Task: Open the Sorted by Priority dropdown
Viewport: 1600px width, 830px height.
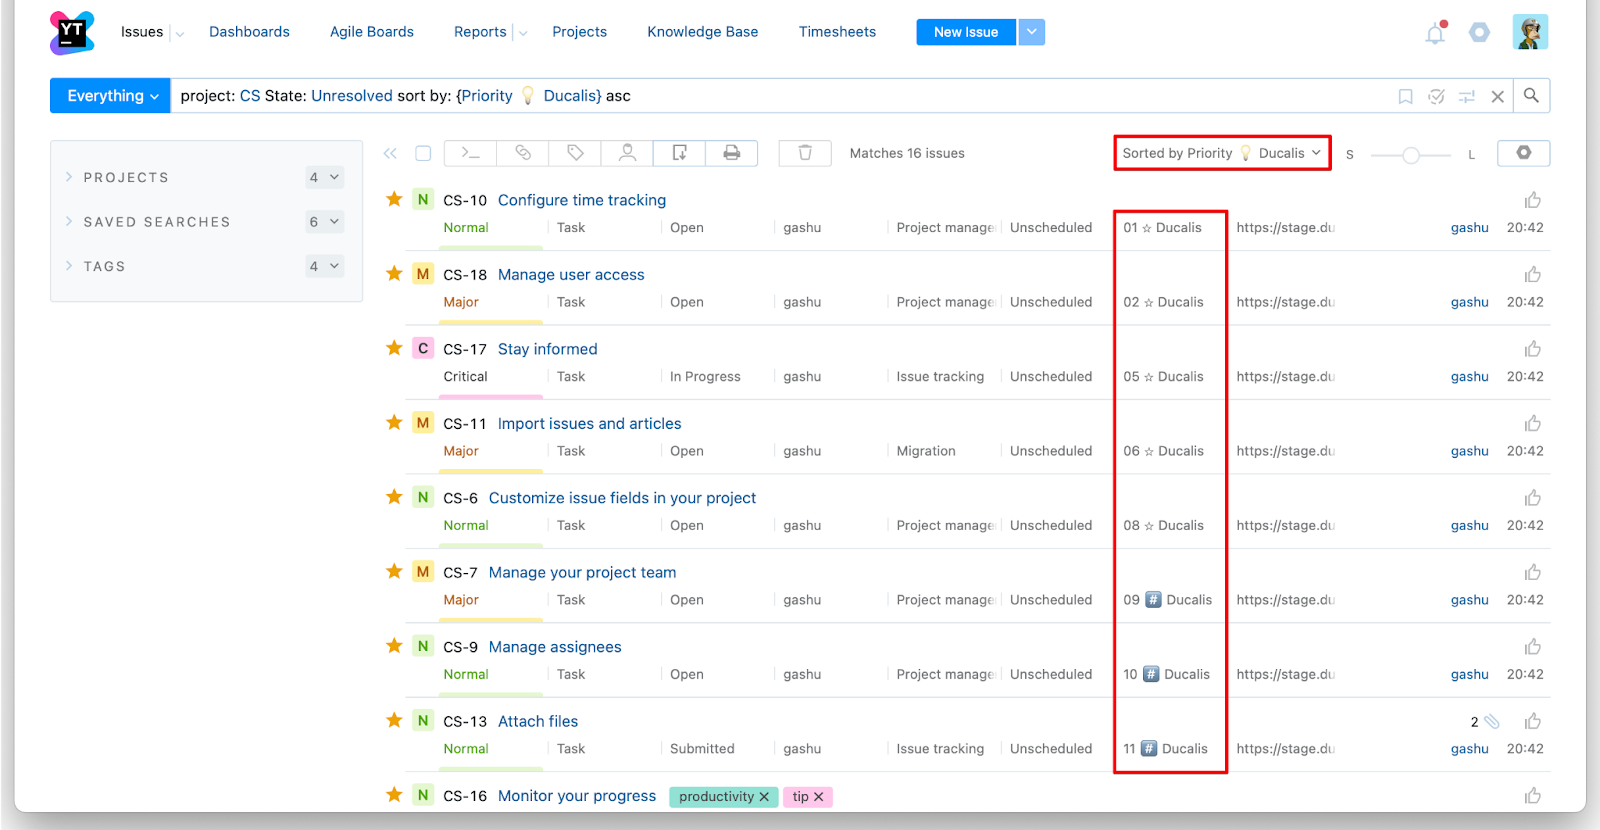Action: click(x=1221, y=153)
